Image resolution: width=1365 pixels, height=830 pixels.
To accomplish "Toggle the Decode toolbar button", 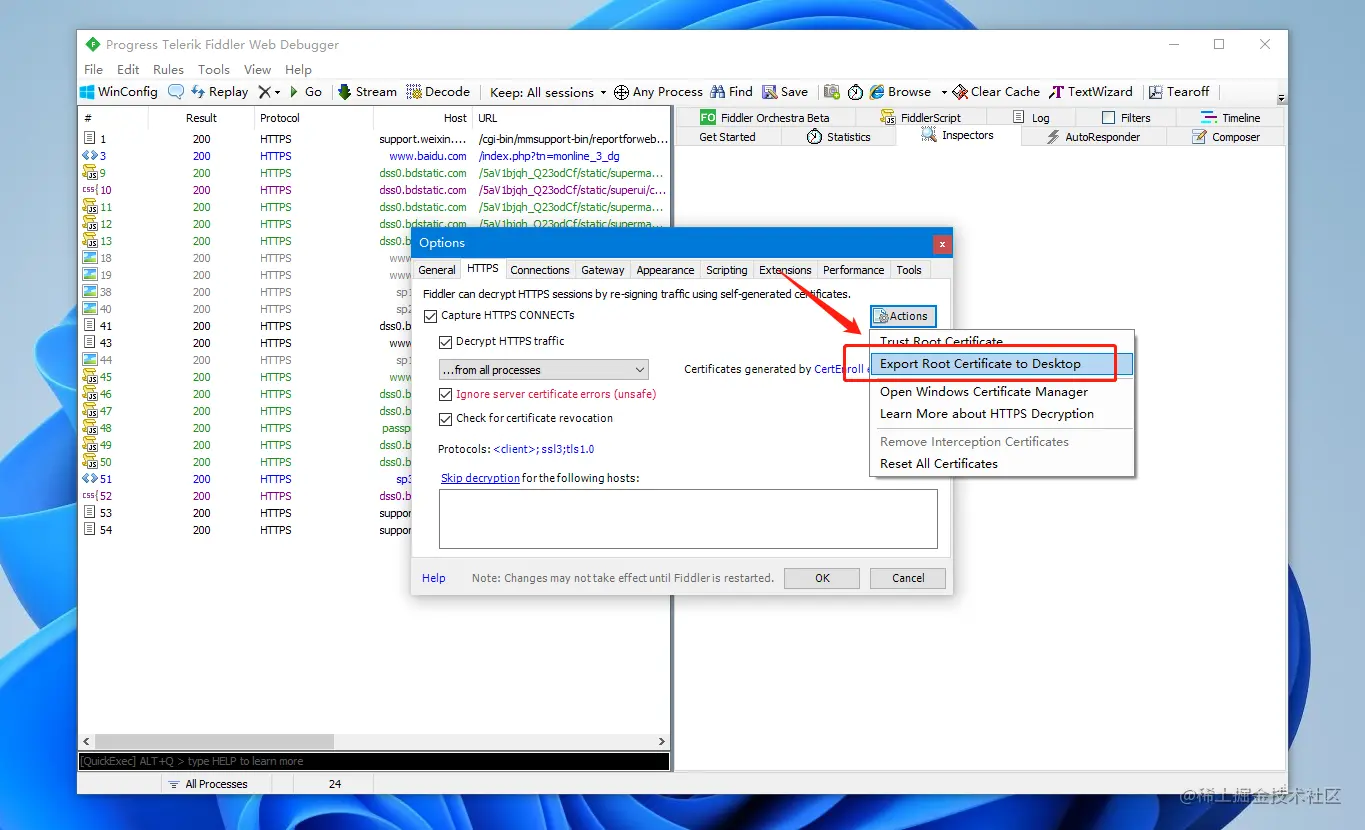I will pos(439,91).
